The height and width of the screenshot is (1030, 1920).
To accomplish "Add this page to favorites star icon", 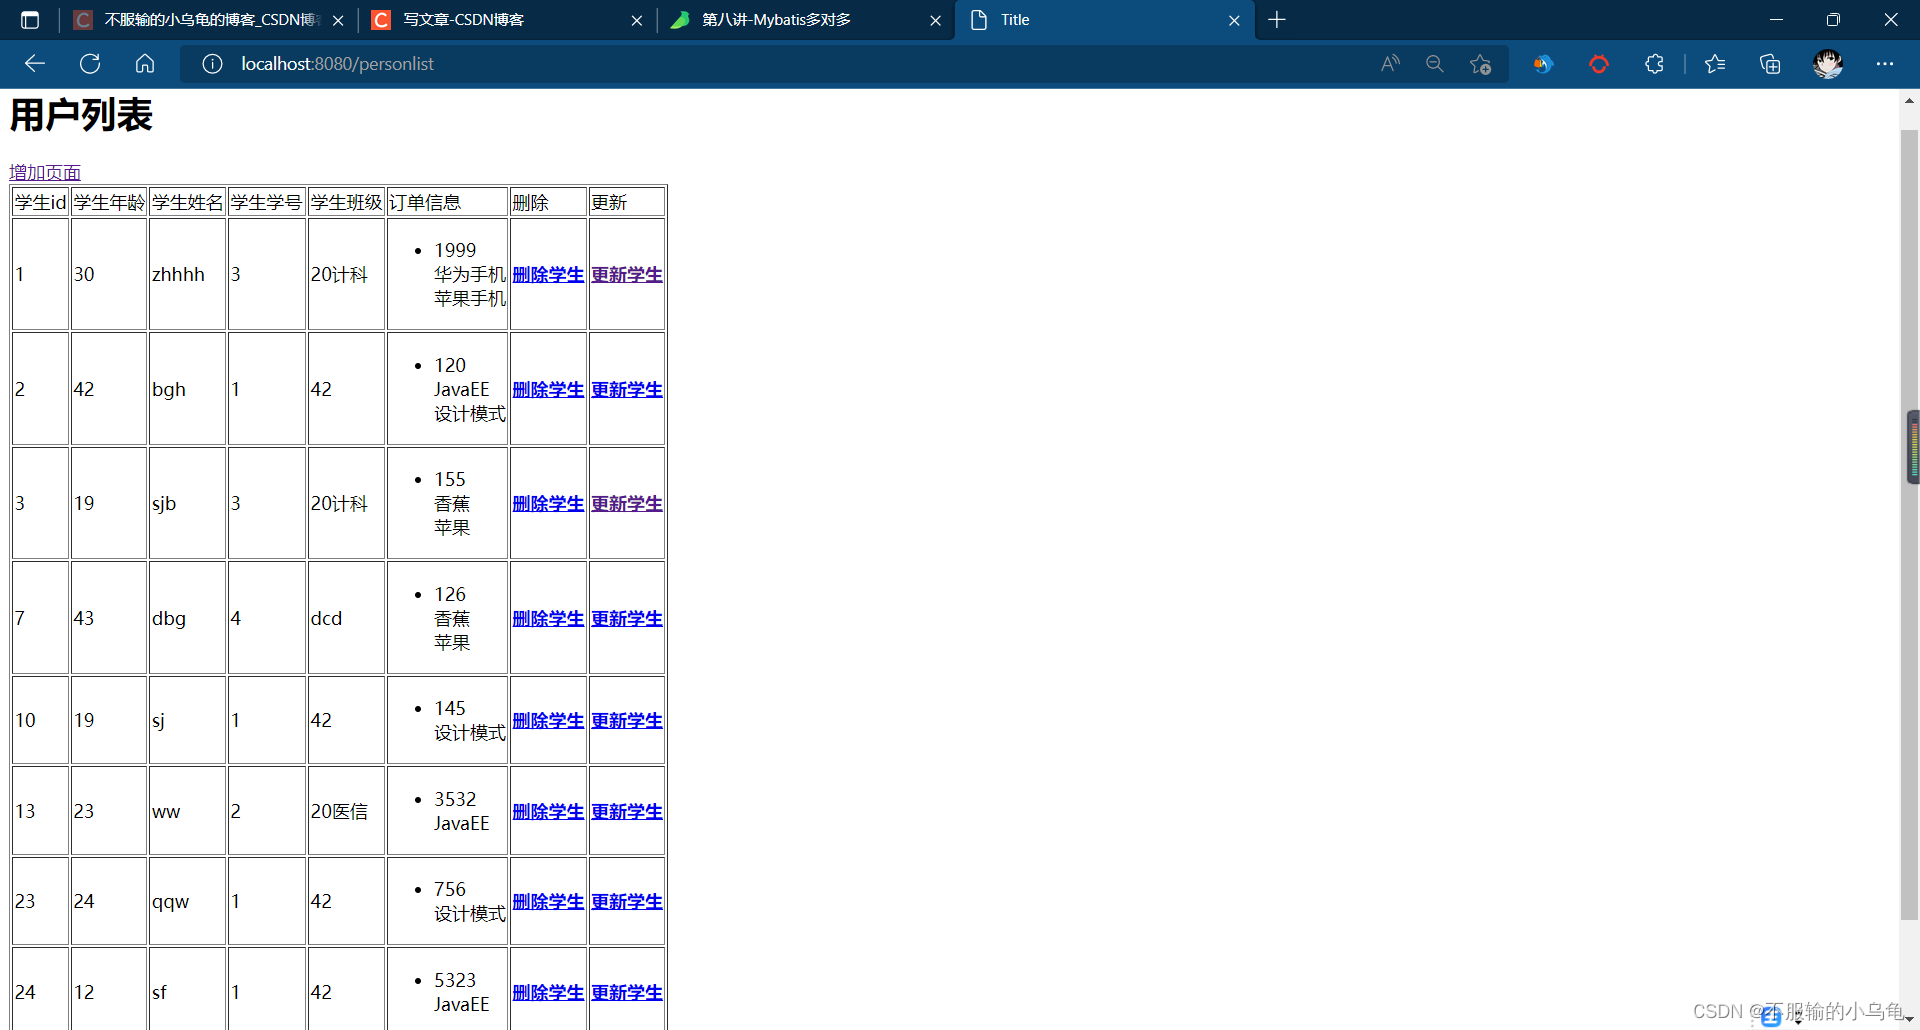I will [x=1481, y=64].
